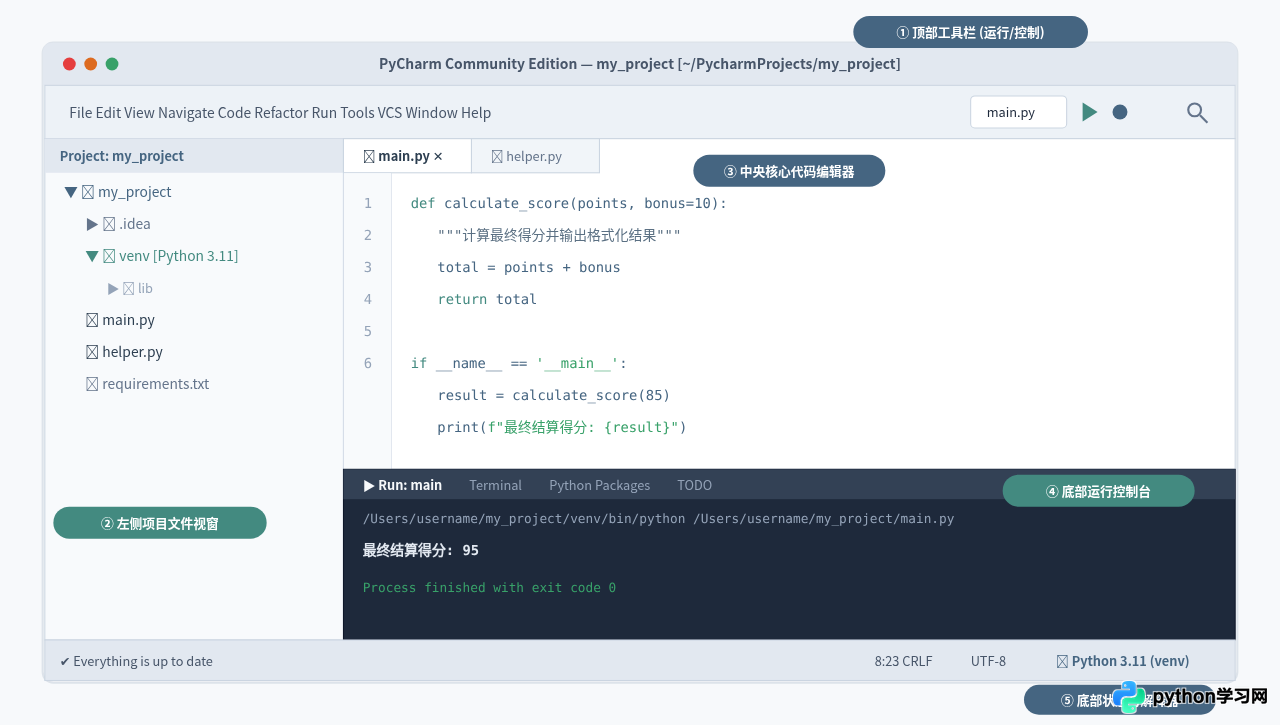Click the lib folder icon
Image resolution: width=1280 pixels, height=726 pixels.
[x=128, y=288]
